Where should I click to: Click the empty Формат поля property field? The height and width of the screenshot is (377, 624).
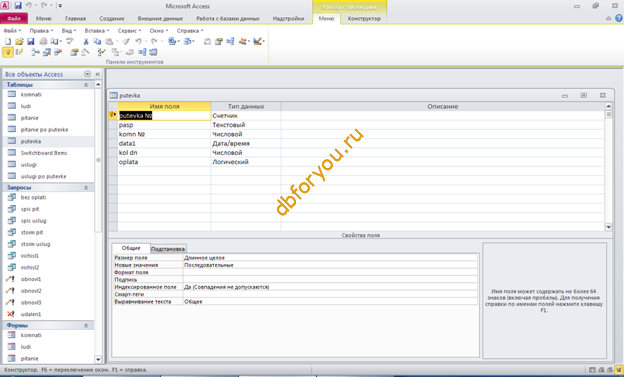[330, 272]
